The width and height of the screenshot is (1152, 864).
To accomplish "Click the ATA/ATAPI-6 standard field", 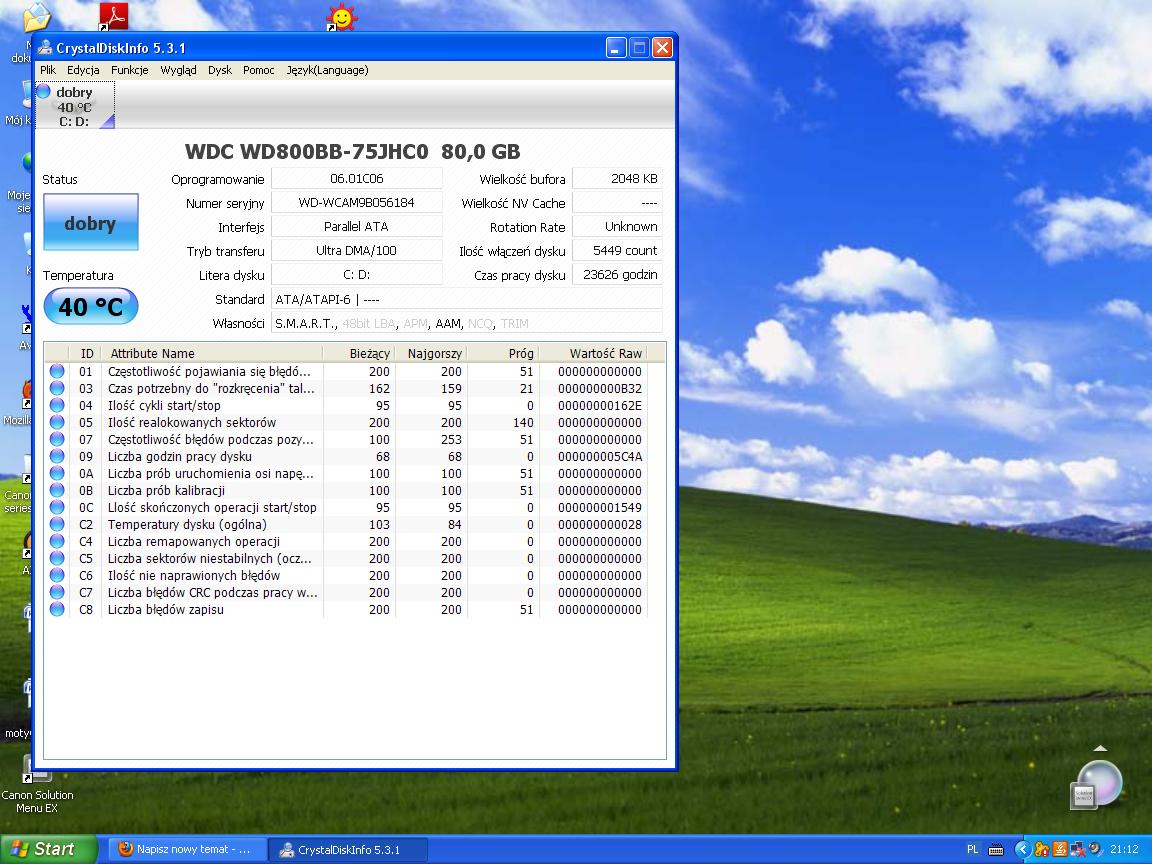I will point(467,299).
